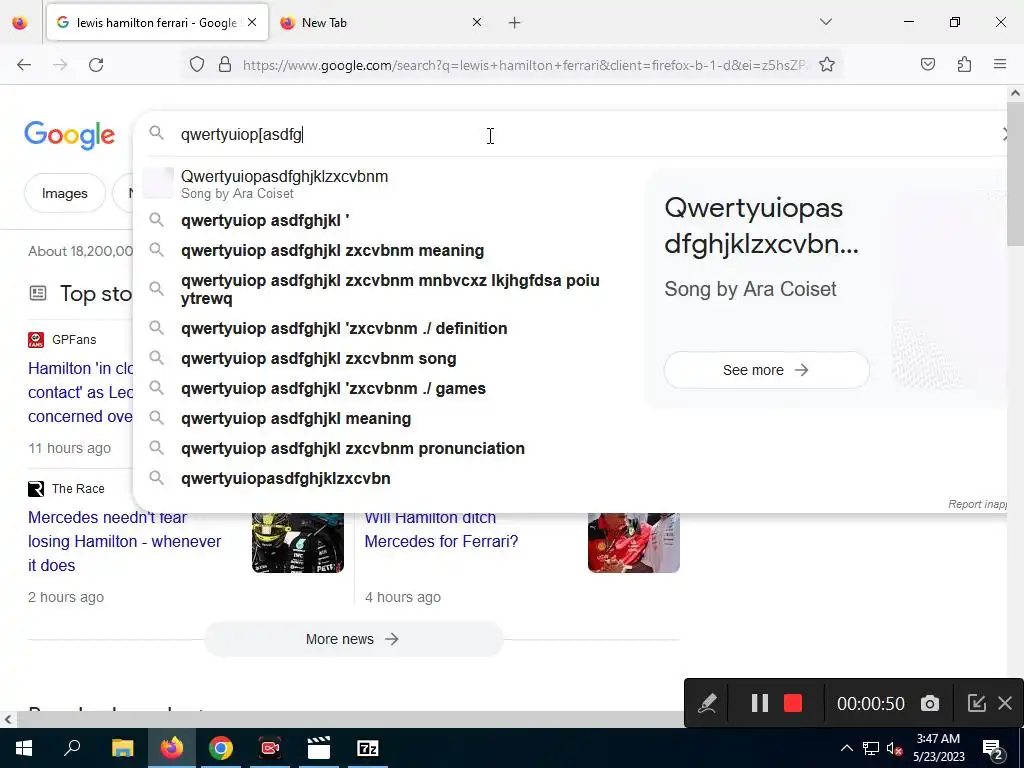
Task: Click the horizontal scrollbar left arrow
Action: (8, 720)
